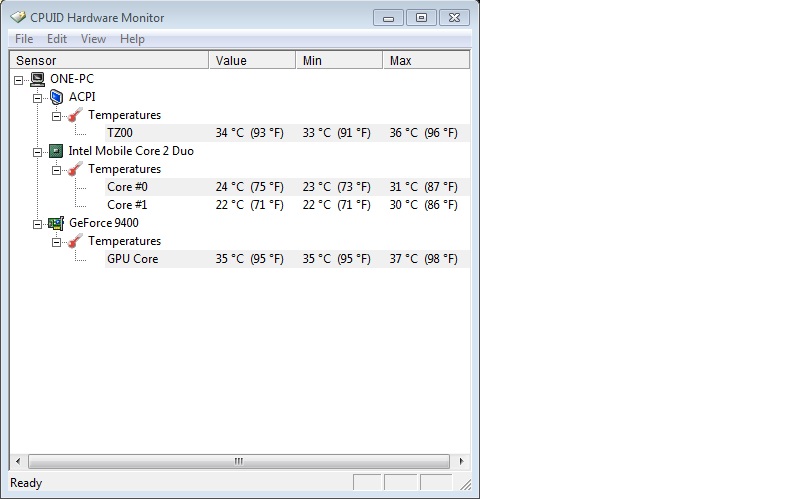
Task: Select the TZ00 sensor row
Action: [287, 133]
